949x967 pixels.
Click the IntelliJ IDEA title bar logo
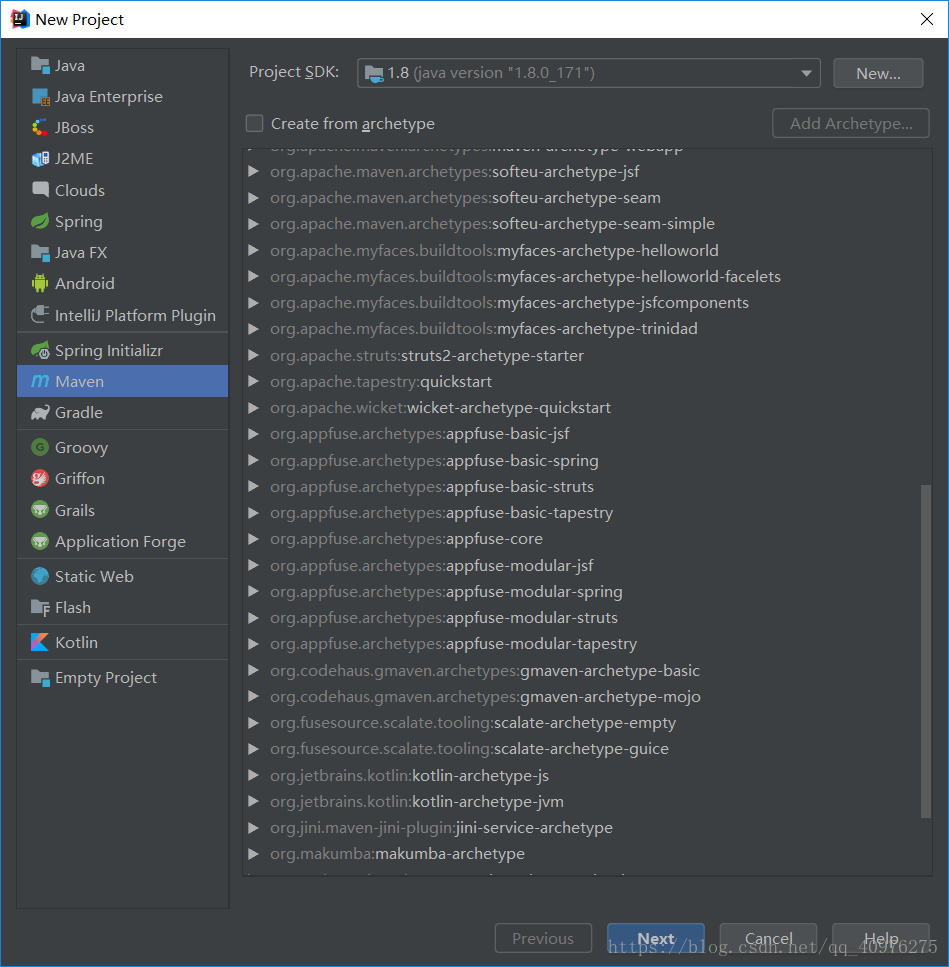(20, 19)
